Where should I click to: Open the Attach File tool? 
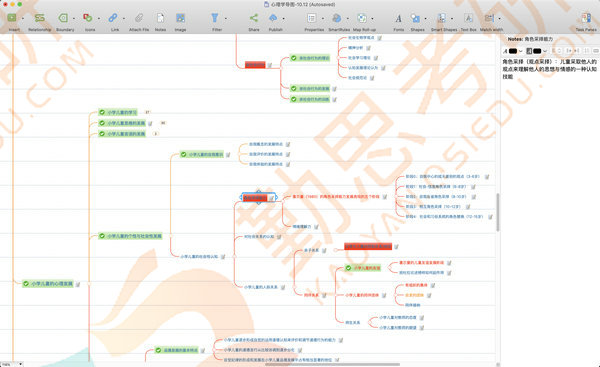tap(139, 18)
